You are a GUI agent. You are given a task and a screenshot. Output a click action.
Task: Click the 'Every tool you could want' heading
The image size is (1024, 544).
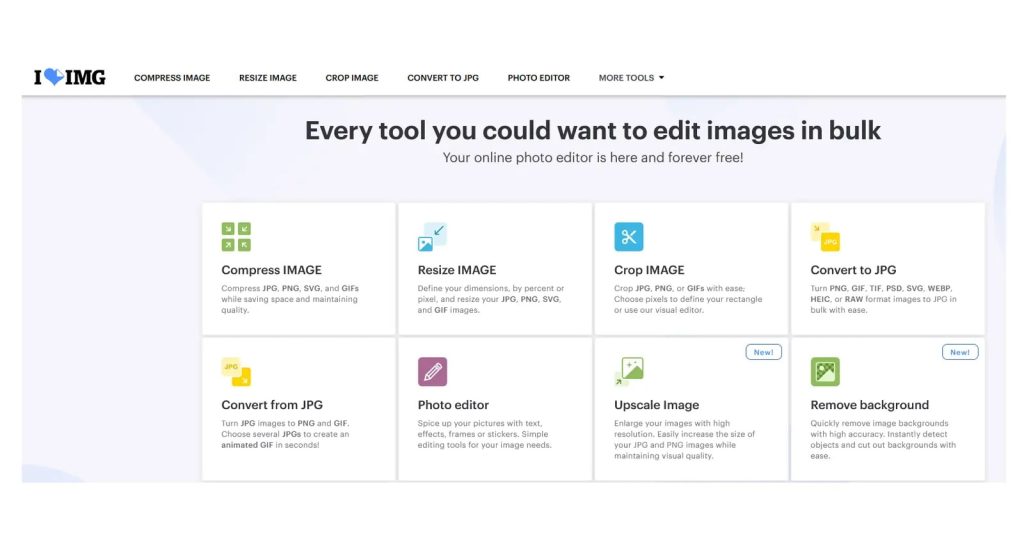pos(592,131)
